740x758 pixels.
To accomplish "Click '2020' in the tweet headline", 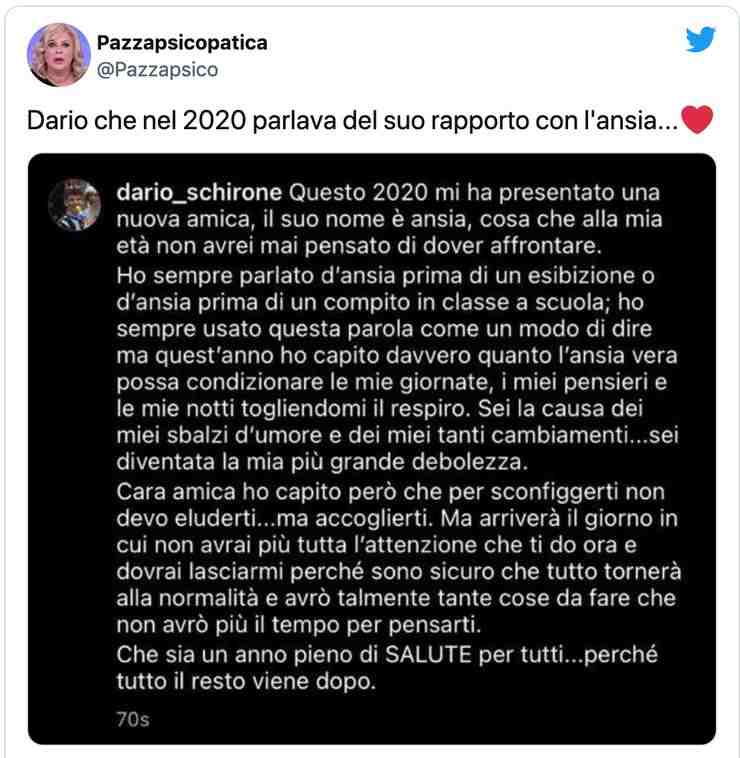I will coord(215,120).
